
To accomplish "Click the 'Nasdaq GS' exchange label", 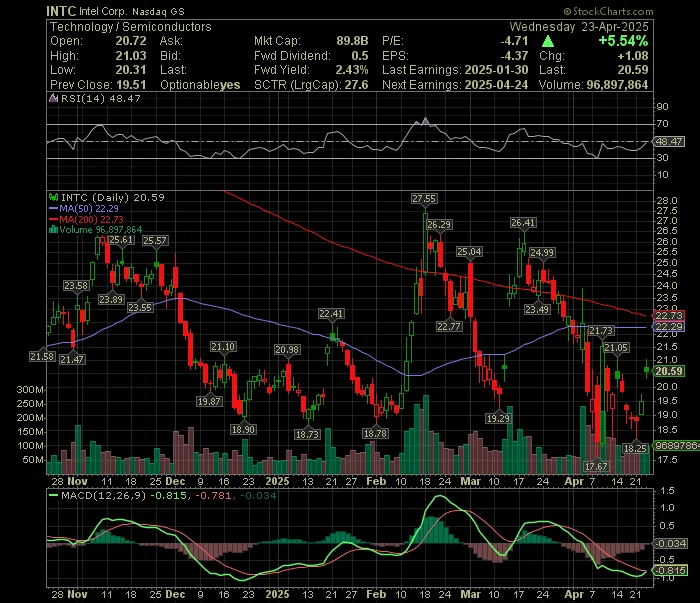I will point(158,12).
